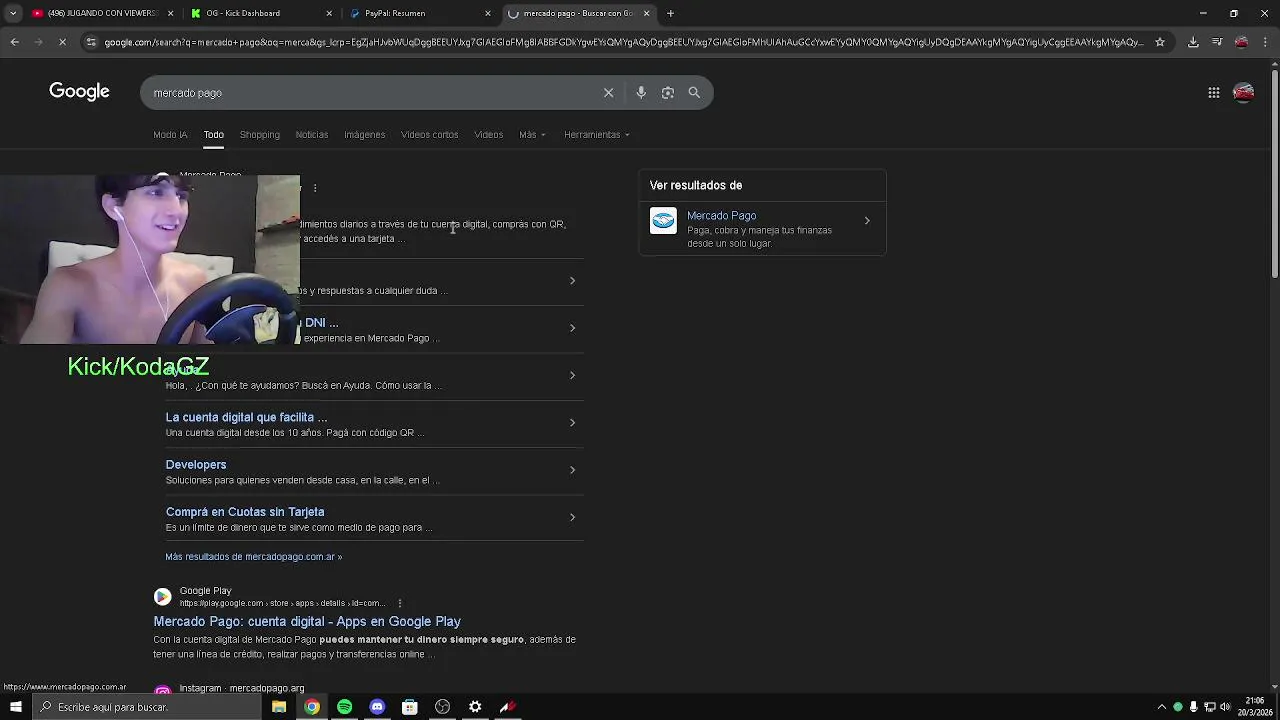The width and height of the screenshot is (1280, 720).
Task: Open Discord from the taskbar
Action: tap(377, 707)
